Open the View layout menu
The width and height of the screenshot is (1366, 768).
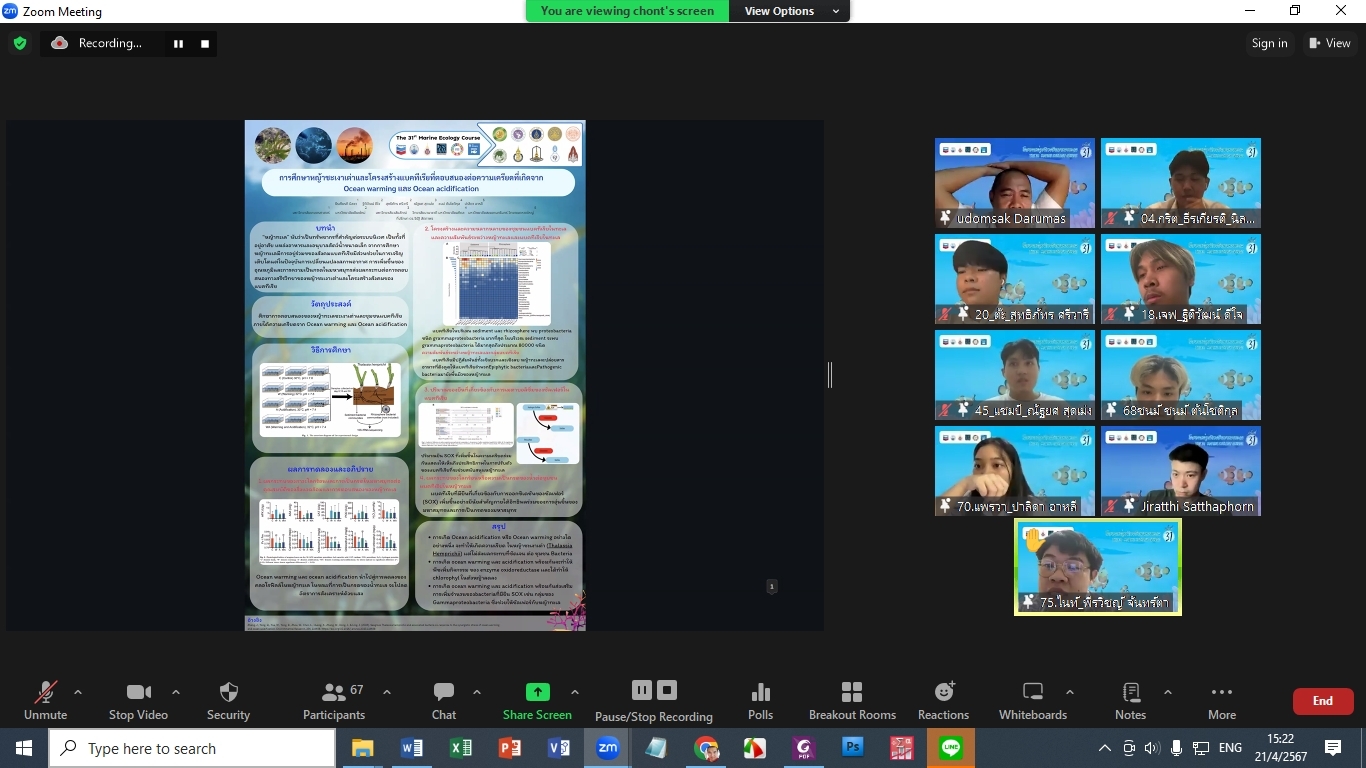pos(1329,43)
